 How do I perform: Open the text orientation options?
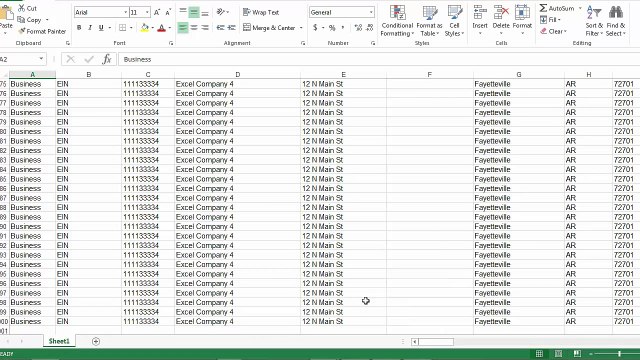tap(222, 12)
